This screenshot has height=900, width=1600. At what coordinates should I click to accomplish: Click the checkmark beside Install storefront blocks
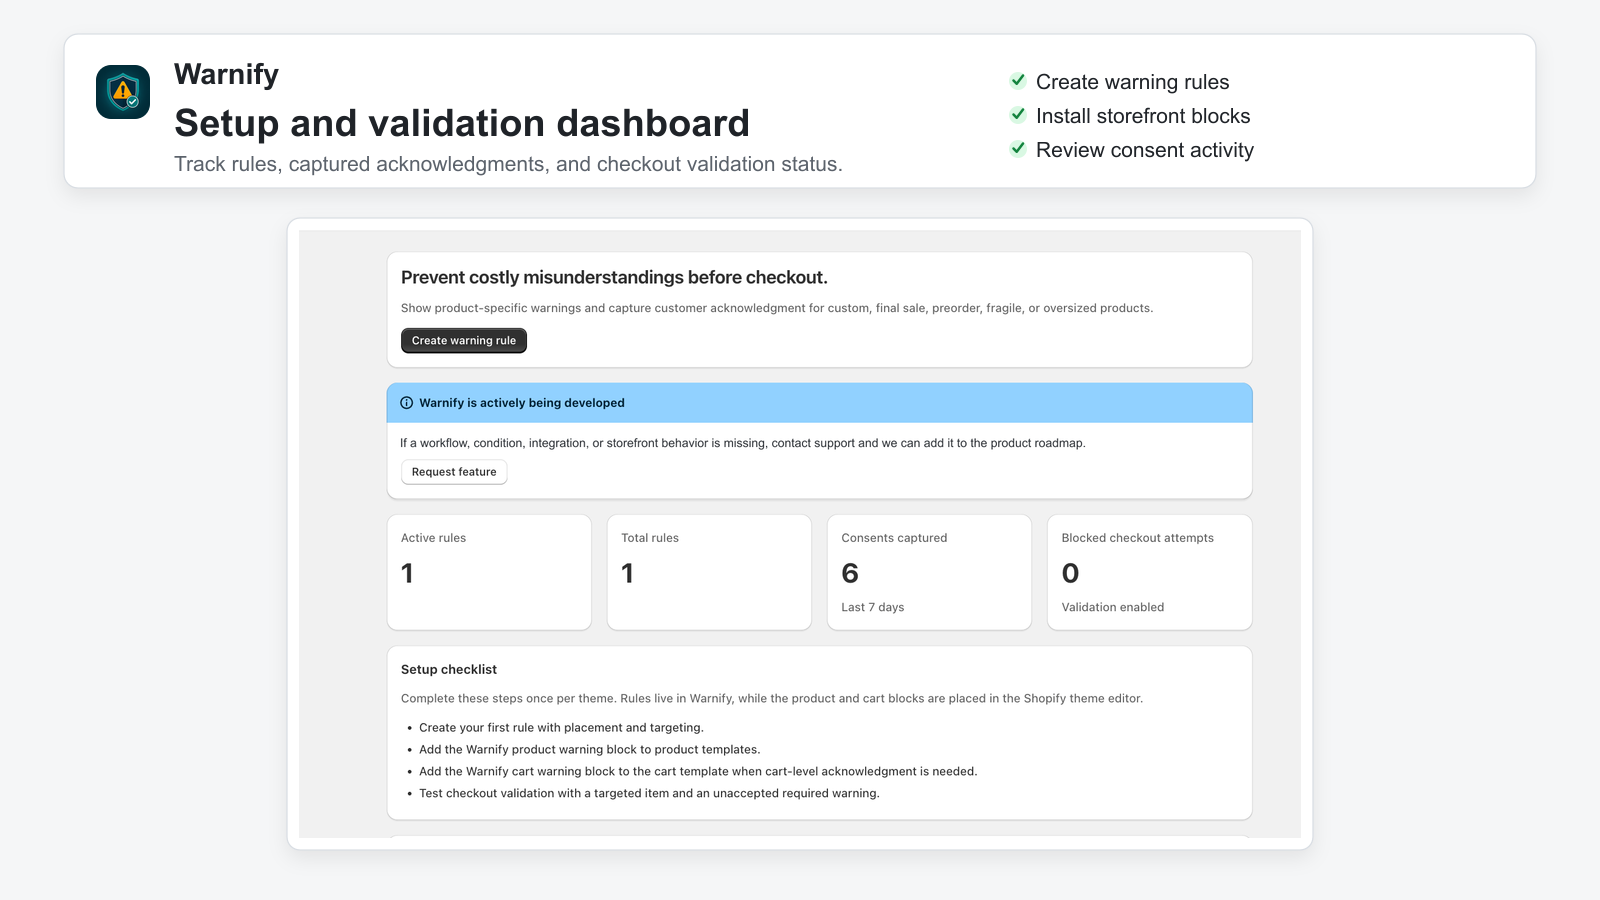1018,115
